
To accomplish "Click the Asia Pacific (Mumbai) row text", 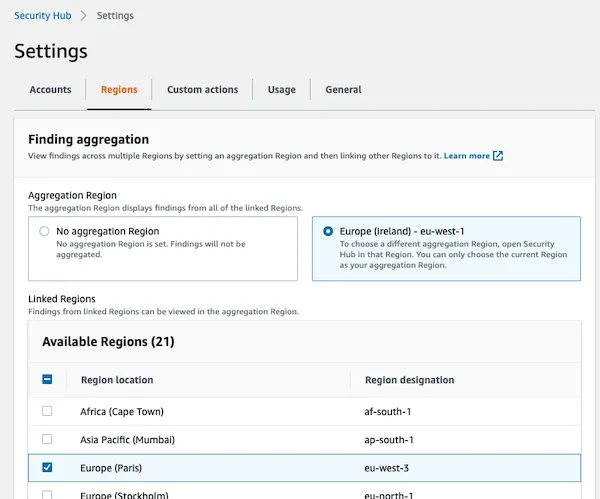I will [x=127, y=440].
